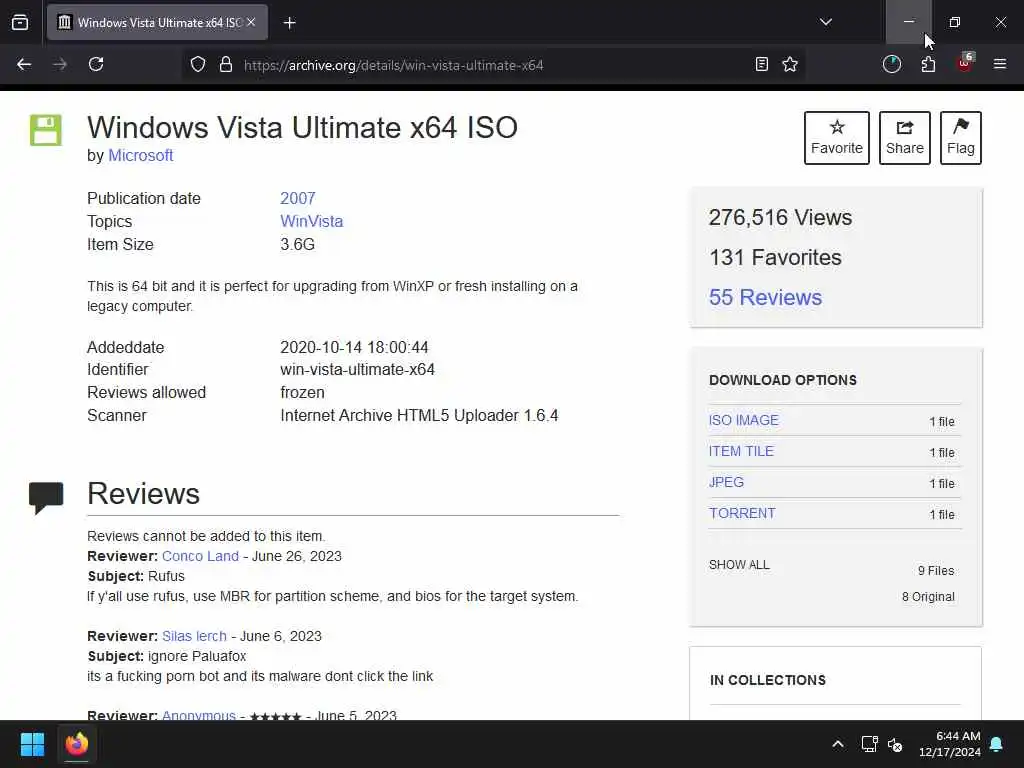Viewport: 1024px width, 768px height.
Task: Open the WinVista topic link
Action: coord(312,221)
